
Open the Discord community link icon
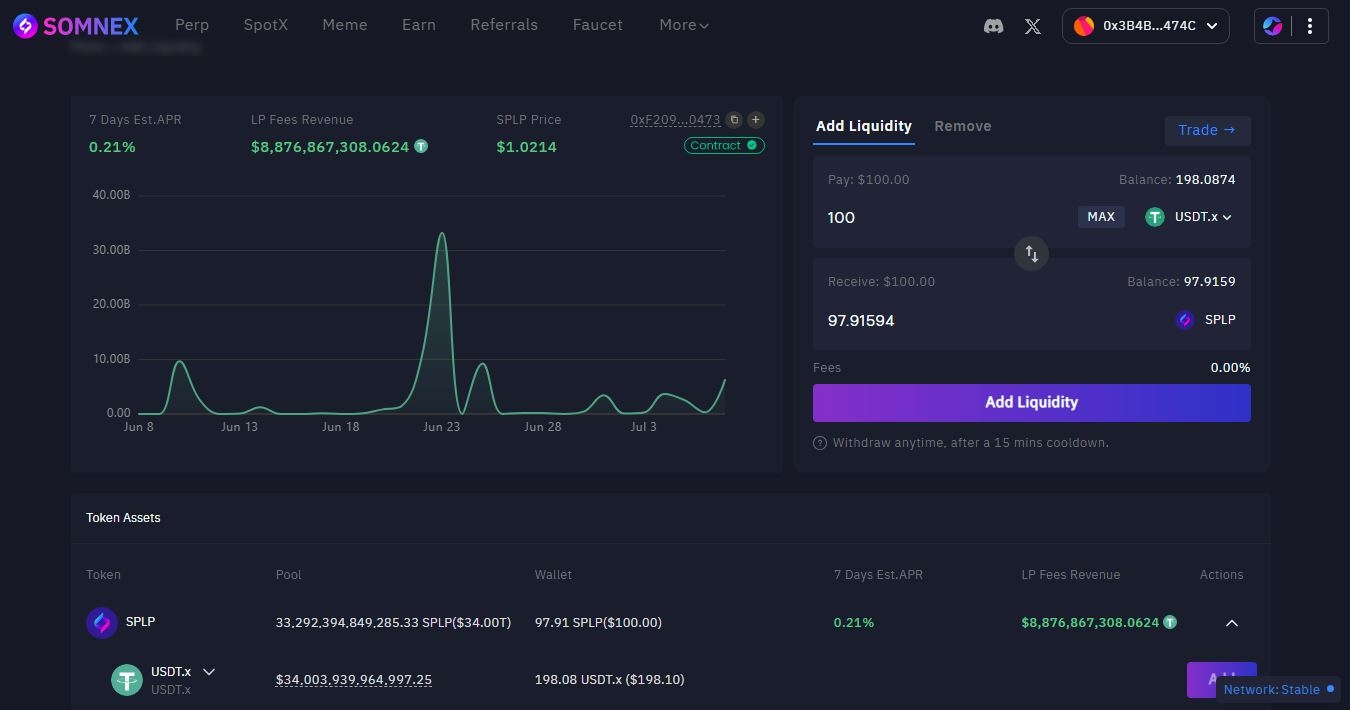993,26
